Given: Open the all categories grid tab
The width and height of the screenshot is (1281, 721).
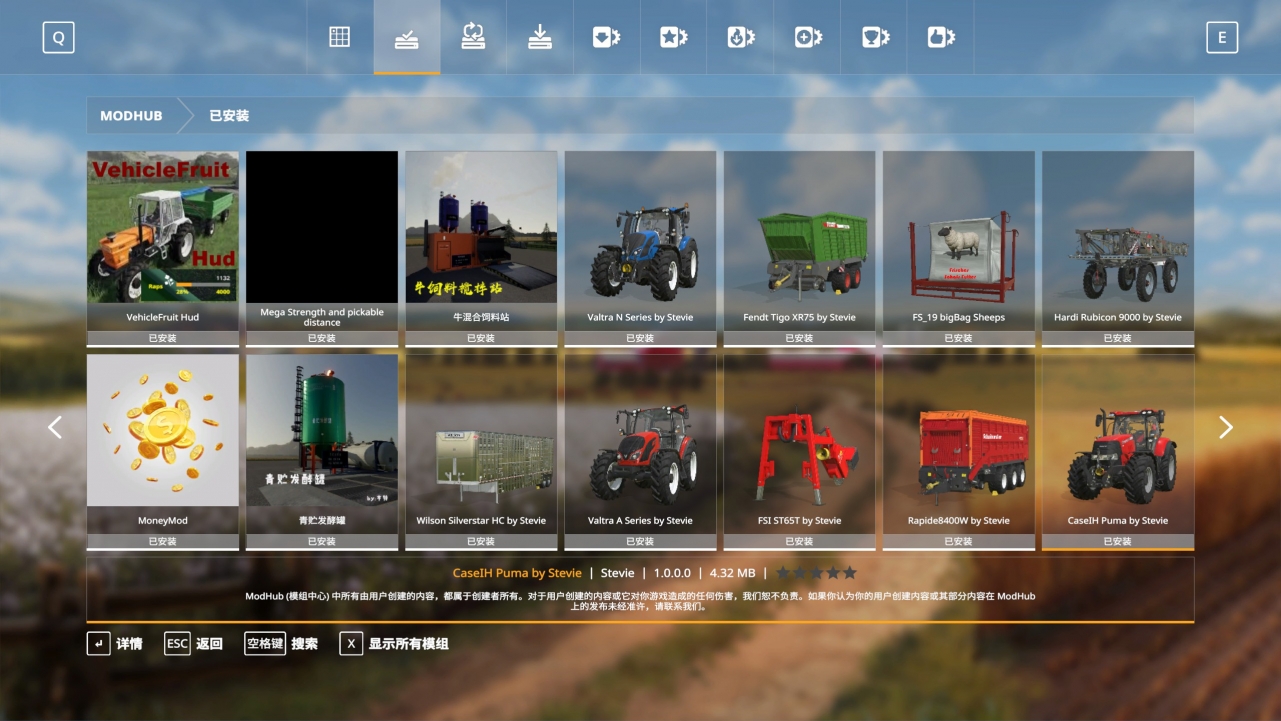Looking at the screenshot, I should point(340,38).
